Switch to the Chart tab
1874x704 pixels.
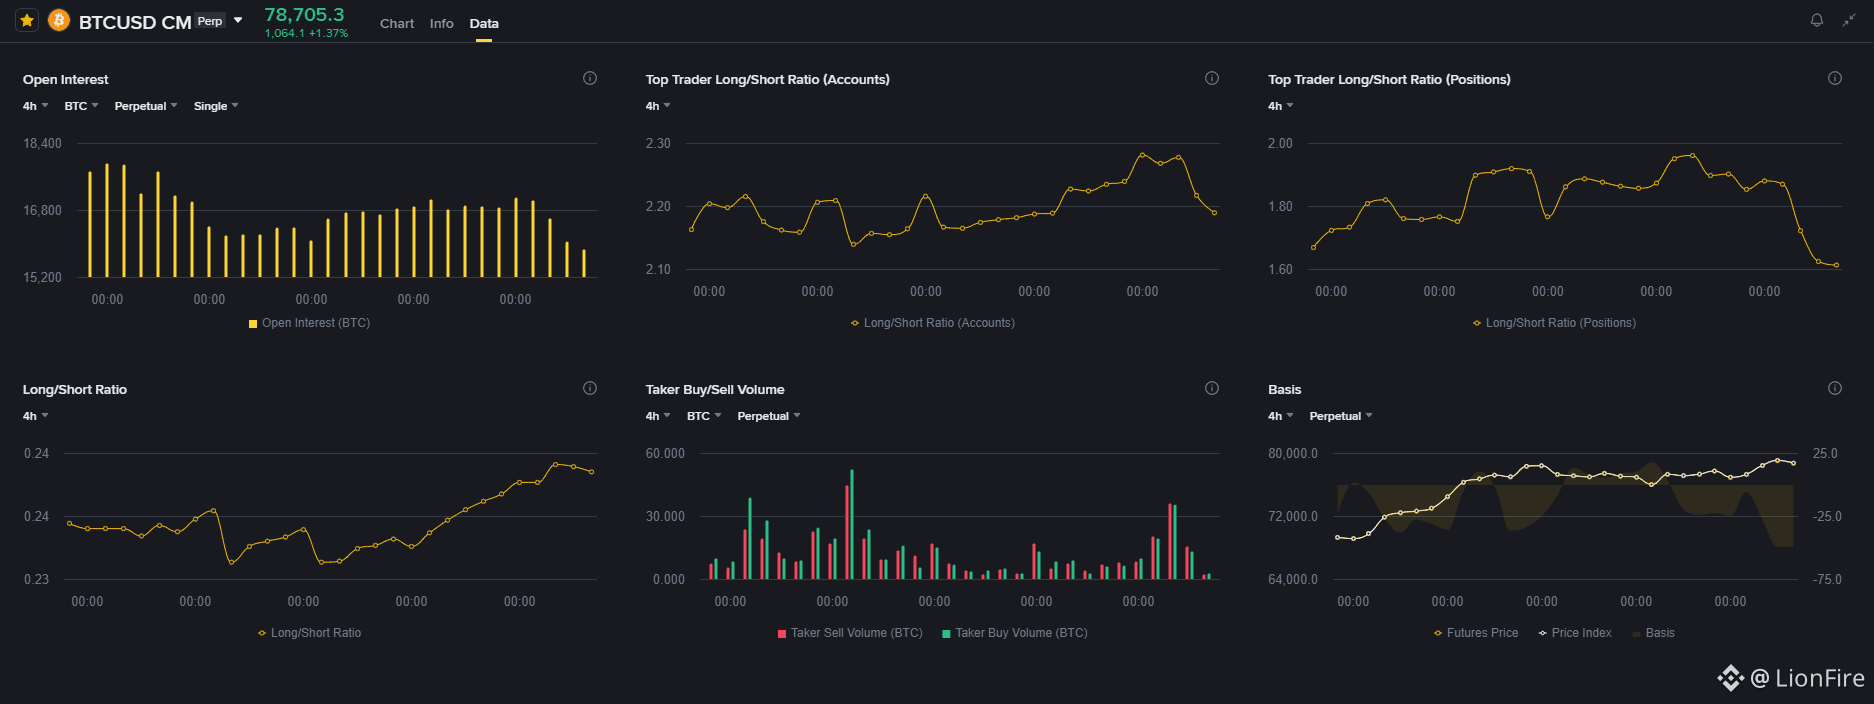397,23
